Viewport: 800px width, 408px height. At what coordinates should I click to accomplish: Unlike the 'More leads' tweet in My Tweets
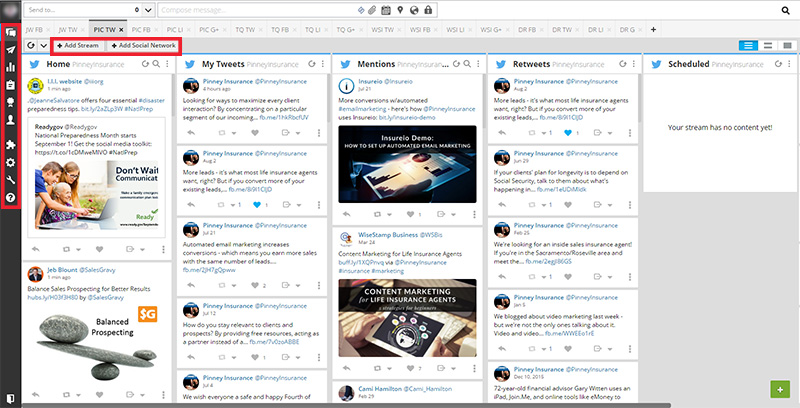coord(257,205)
